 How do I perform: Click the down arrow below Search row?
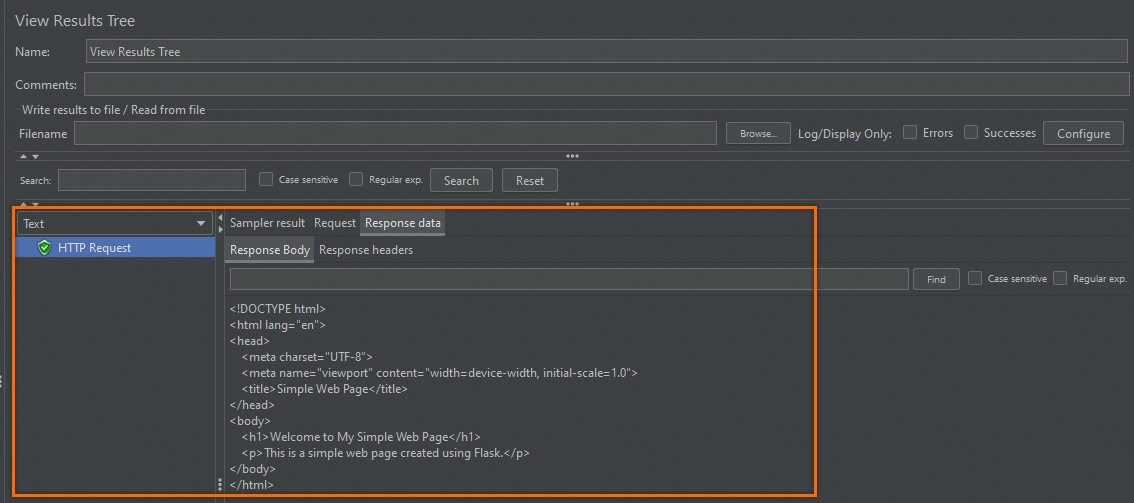pos(35,205)
